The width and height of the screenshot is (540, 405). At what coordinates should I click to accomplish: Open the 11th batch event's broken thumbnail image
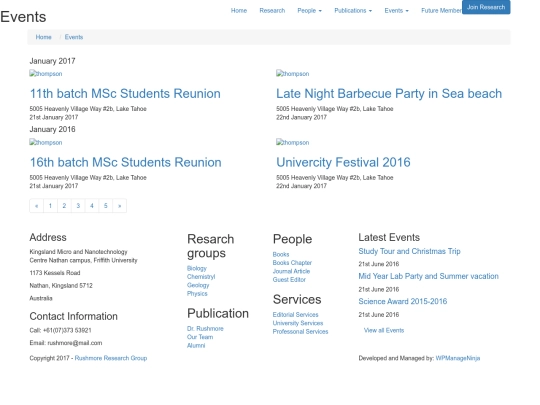(x=46, y=74)
